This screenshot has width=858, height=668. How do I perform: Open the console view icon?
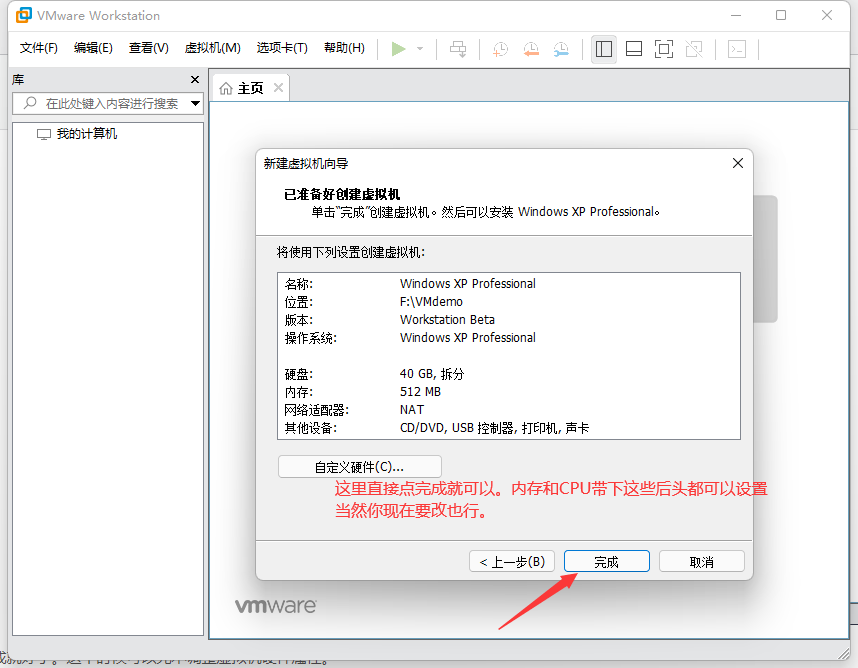[x=737, y=48]
